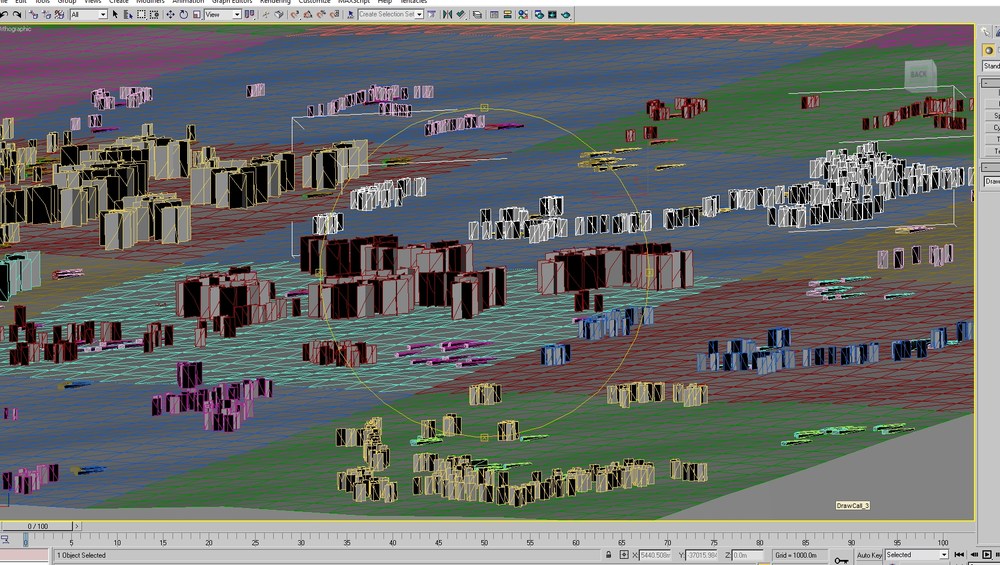Open the View reference coordinate dropdown
Viewport: 1000px width, 565px height.
pos(223,15)
